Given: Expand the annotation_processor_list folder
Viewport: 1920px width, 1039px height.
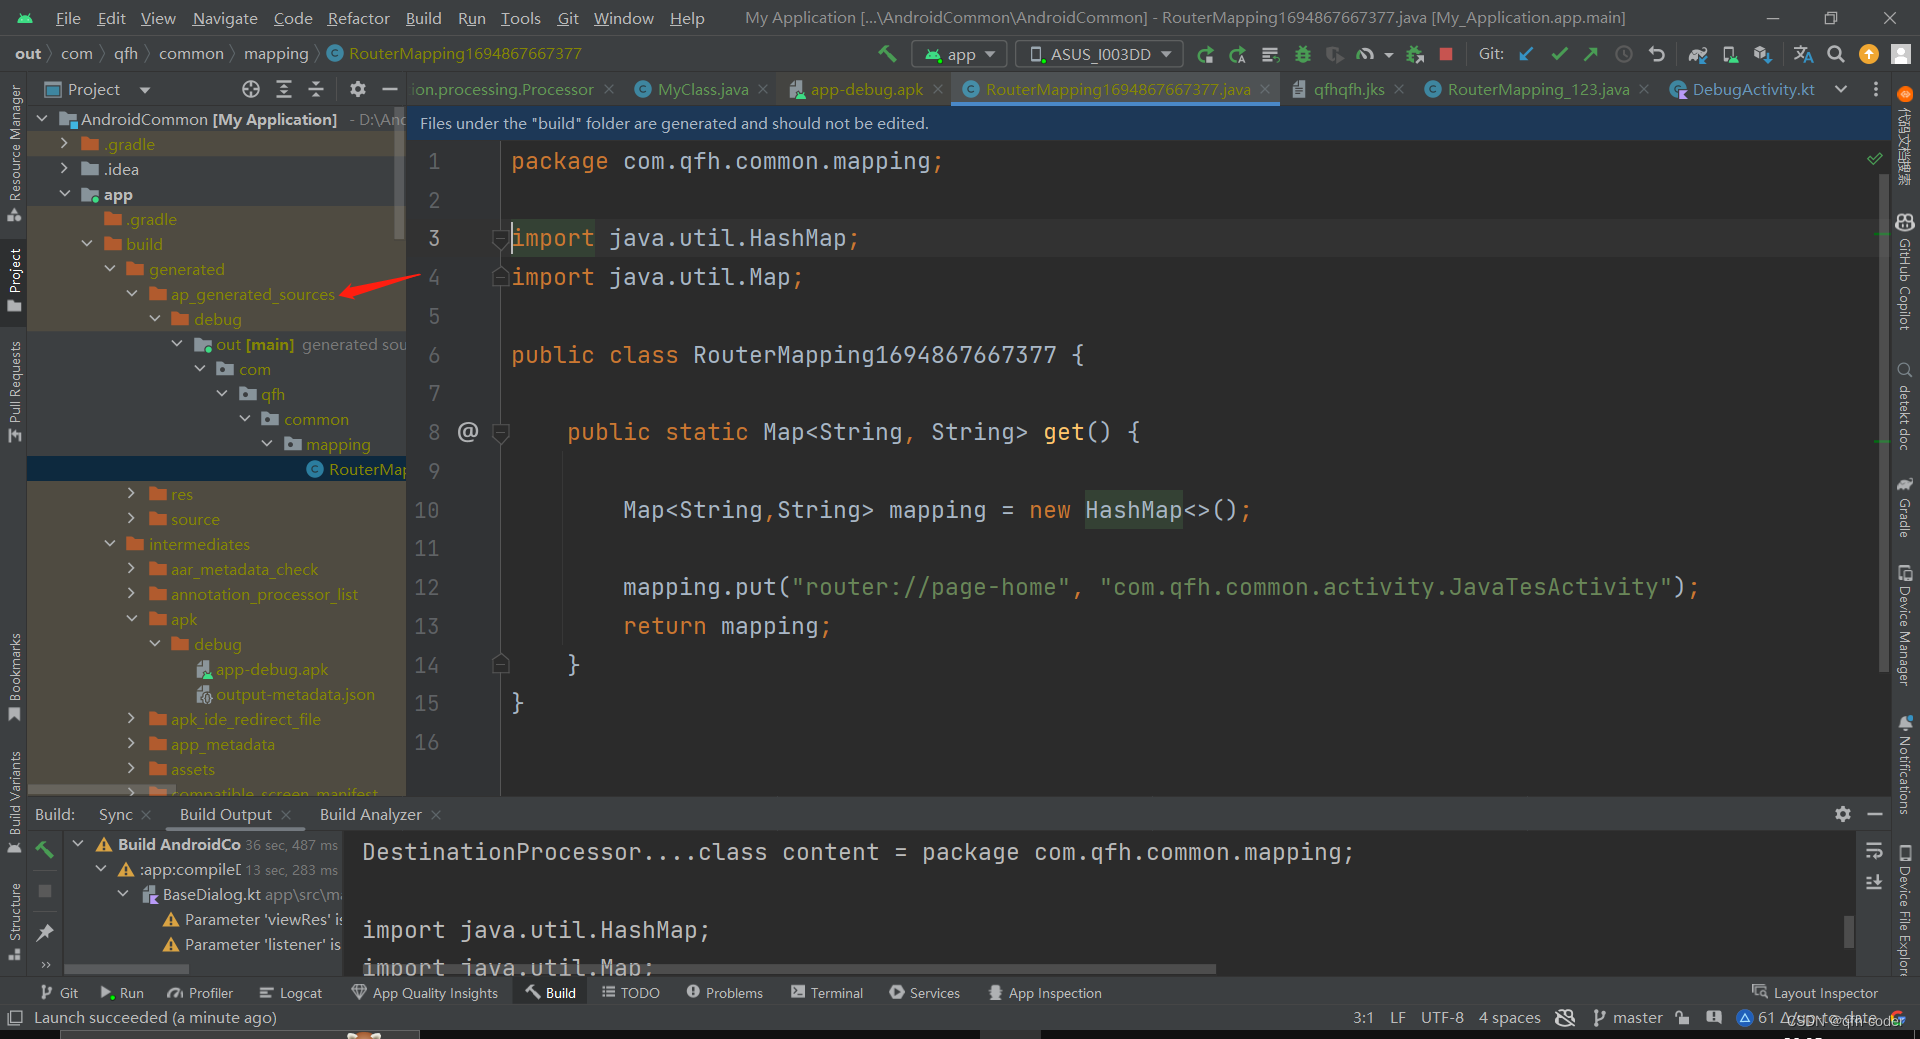Looking at the screenshot, I should click(132, 594).
